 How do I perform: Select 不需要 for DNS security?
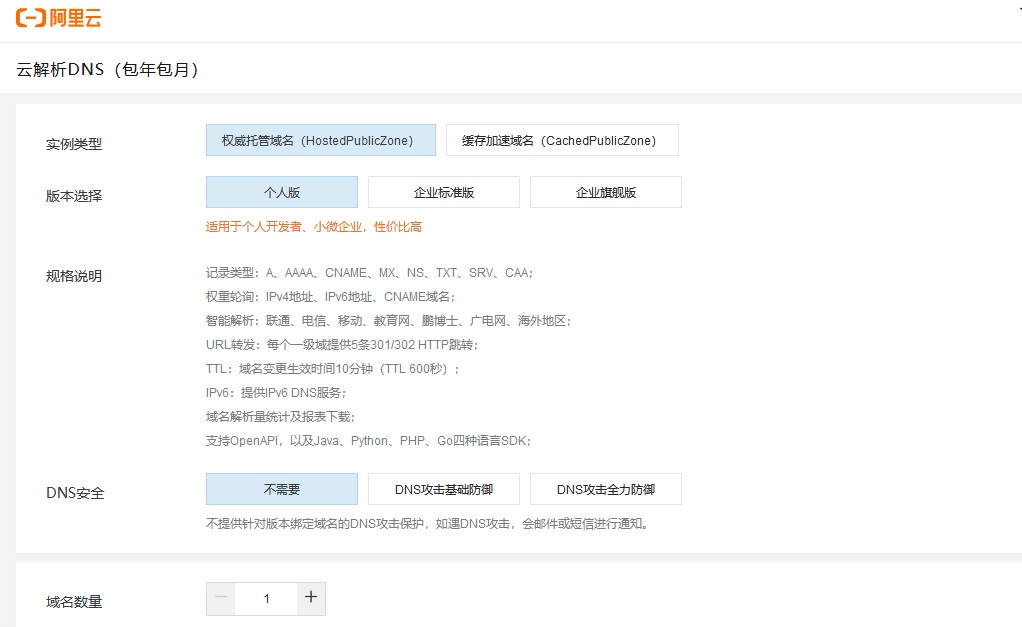pyautogui.click(x=281, y=488)
